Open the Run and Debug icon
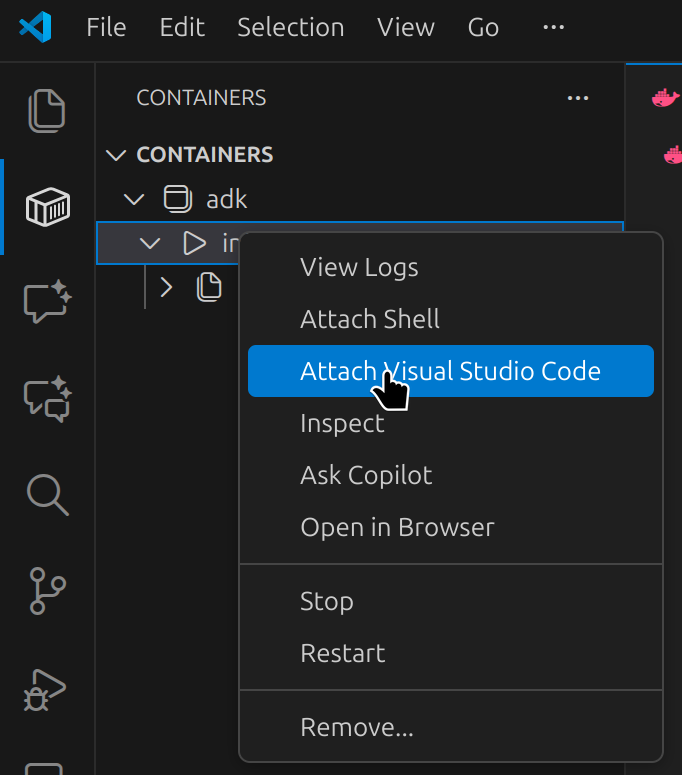The image size is (682, 775). (47, 687)
